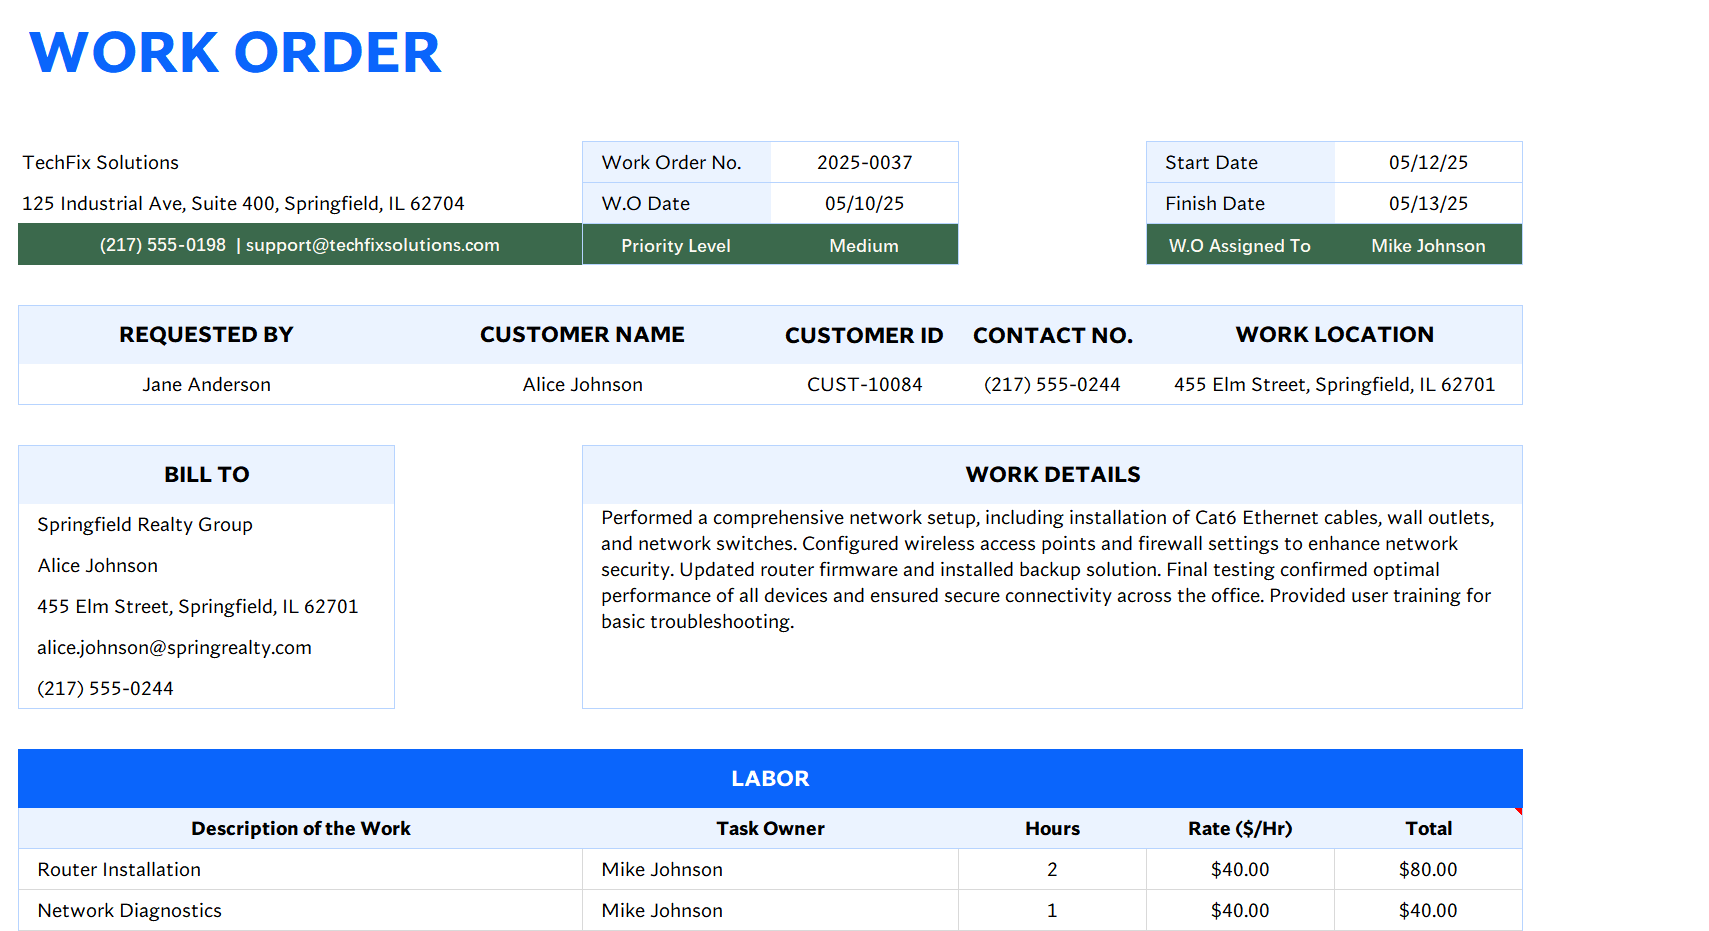Click the 455 Elm Street work location cell

1335,385
